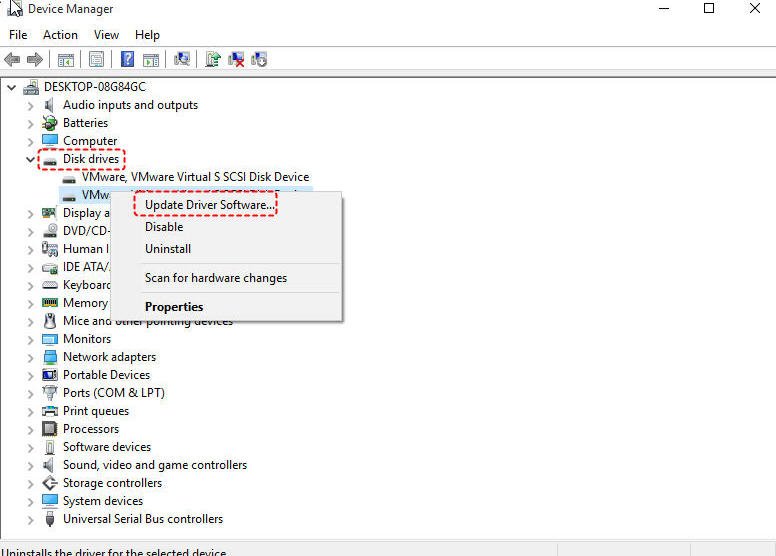Select the Processors label
The height and width of the screenshot is (556, 776).
point(91,429)
